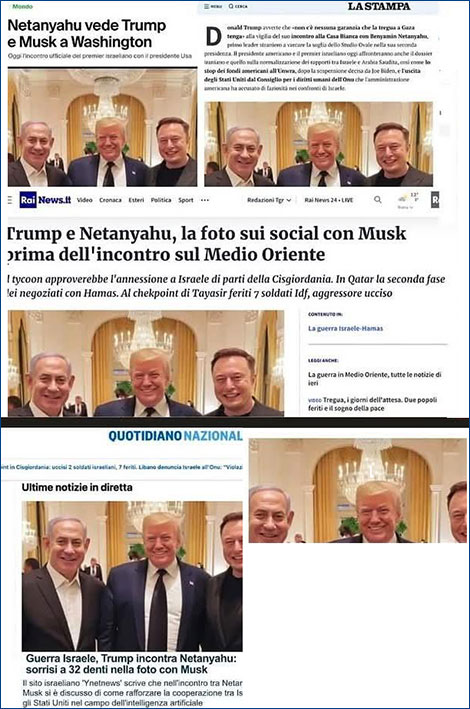
Task: Open the Guerra Israele, Trump incontra Netanyahu headline
Action: 131,664
